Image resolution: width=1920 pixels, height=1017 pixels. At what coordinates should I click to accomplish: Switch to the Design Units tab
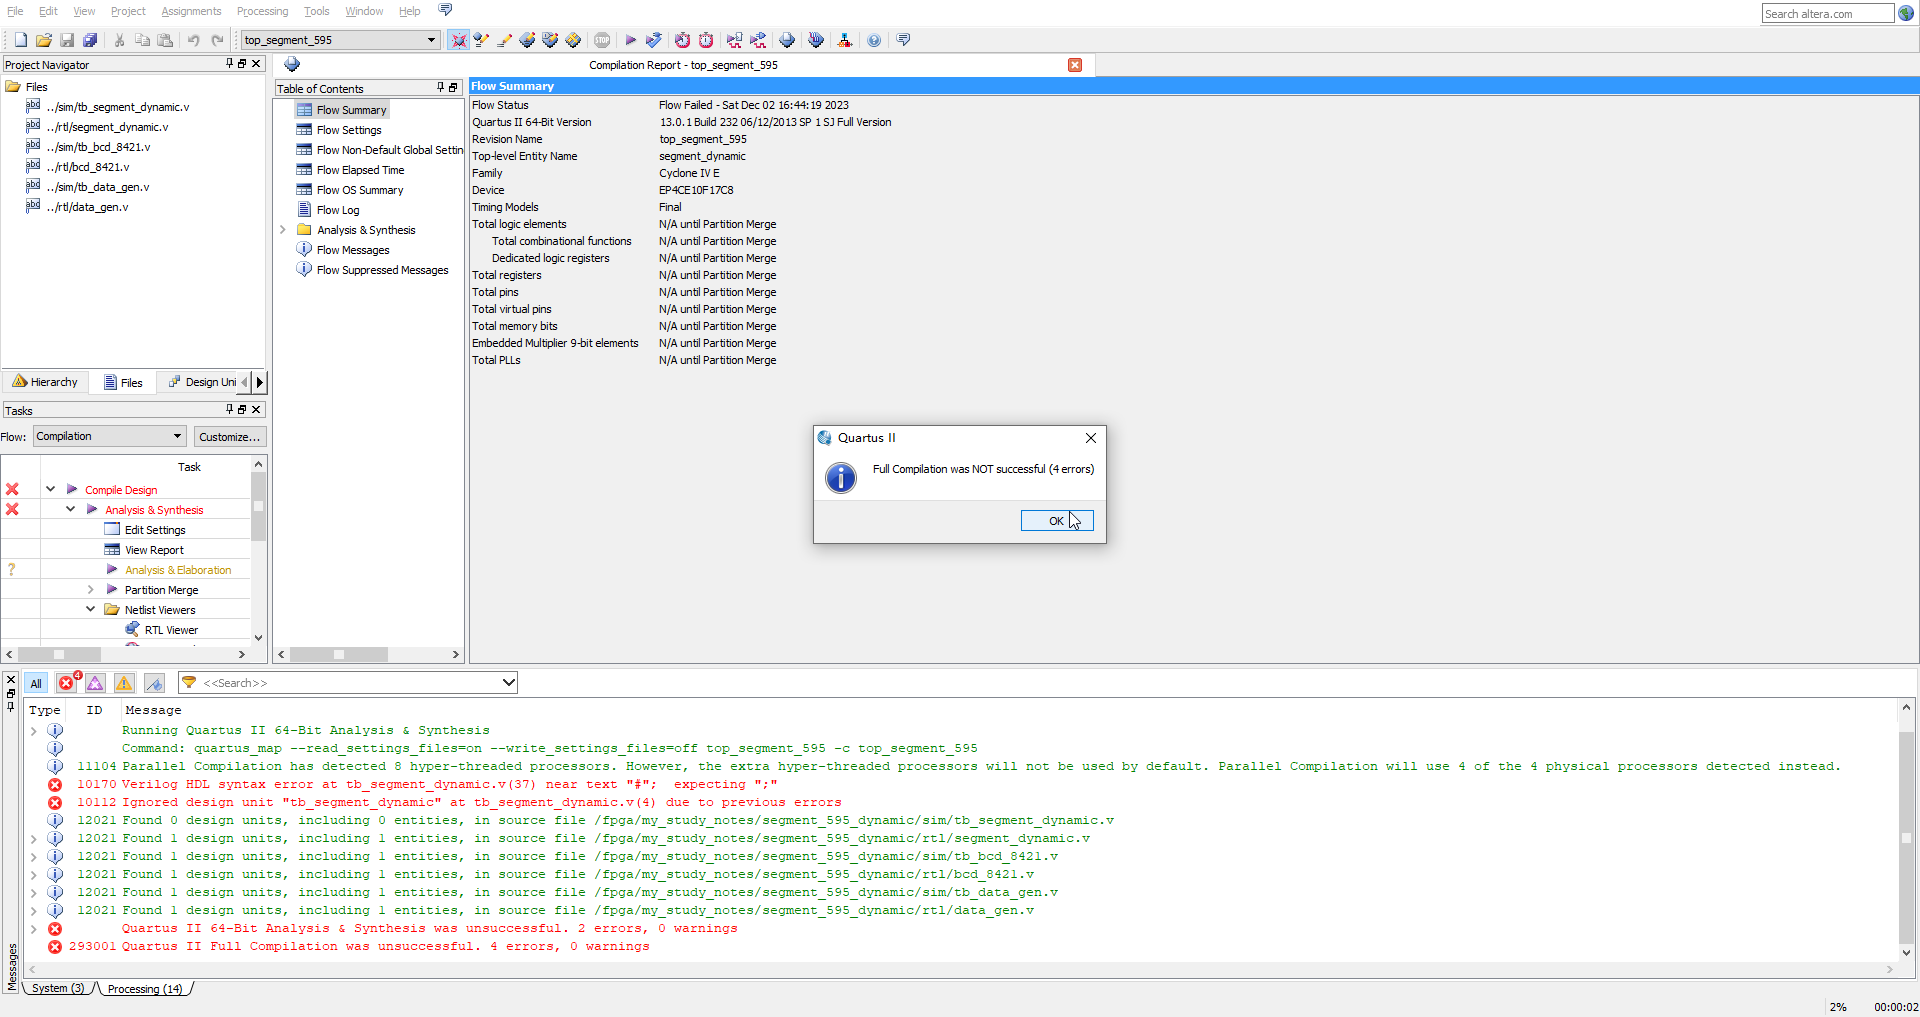(203, 382)
